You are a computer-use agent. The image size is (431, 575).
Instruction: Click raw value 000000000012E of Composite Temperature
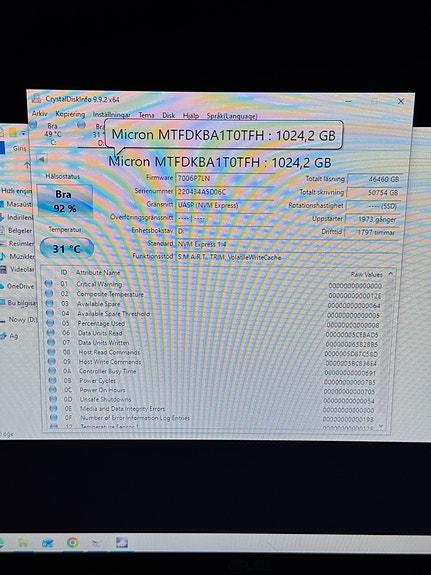(x=355, y=296)
